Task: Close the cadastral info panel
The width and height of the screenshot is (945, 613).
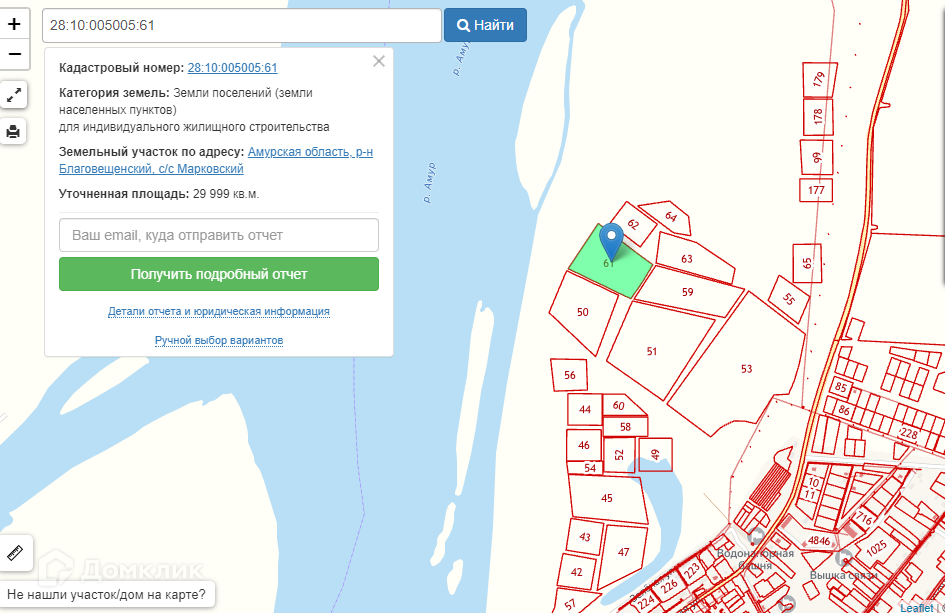Action: (378, 61)
